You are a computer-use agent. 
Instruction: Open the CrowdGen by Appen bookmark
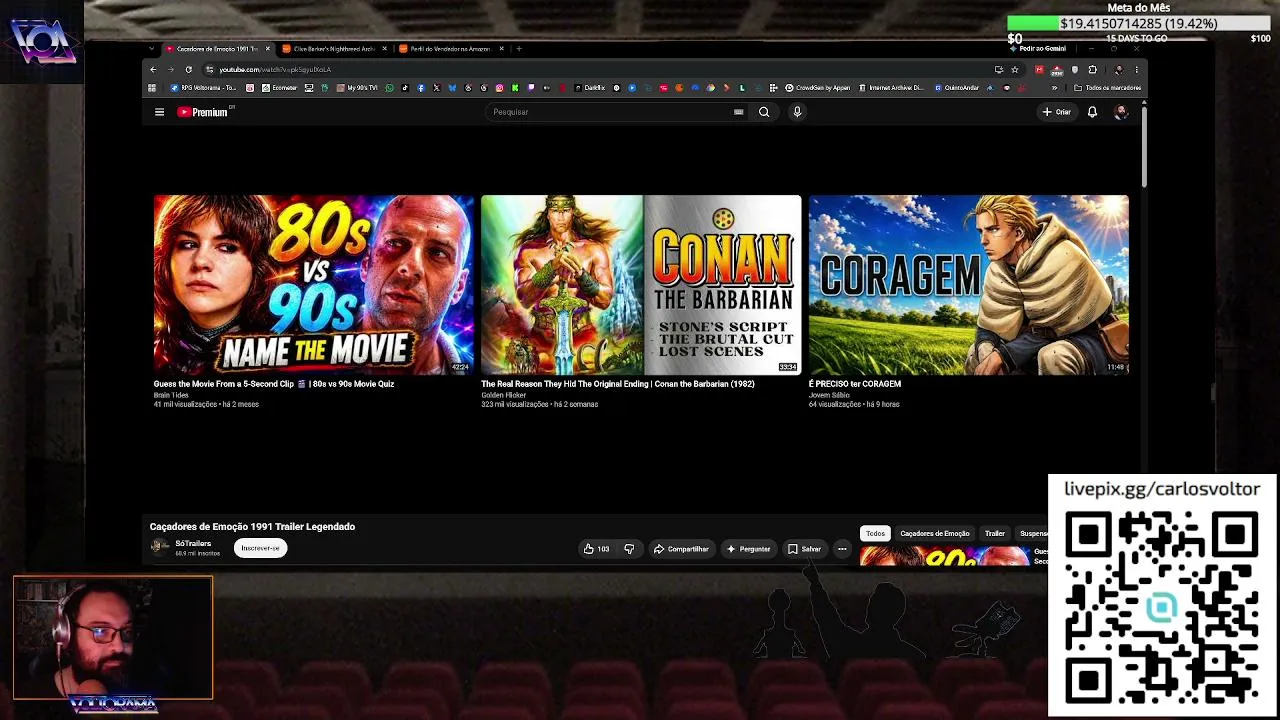[x=818, y=88]
